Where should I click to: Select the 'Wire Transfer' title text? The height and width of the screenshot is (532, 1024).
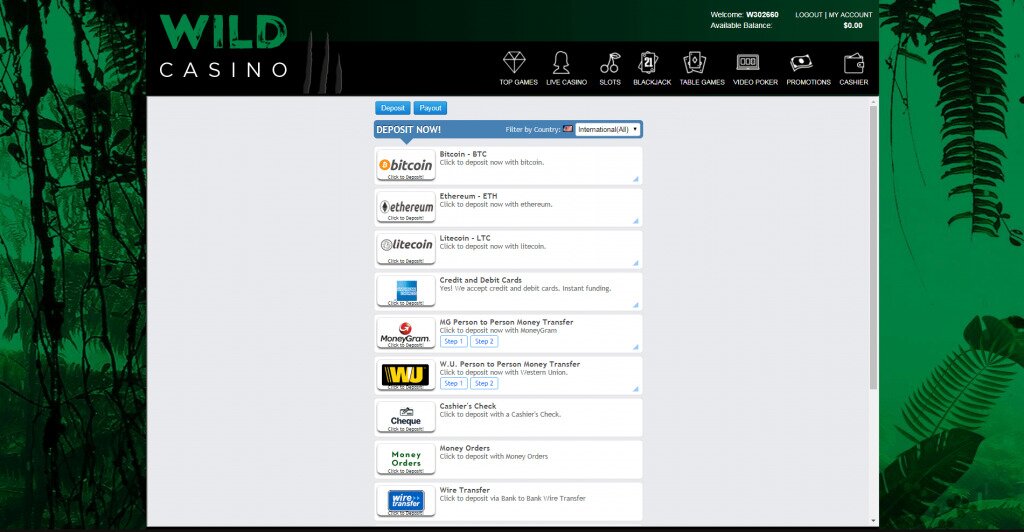click(464, 490)
